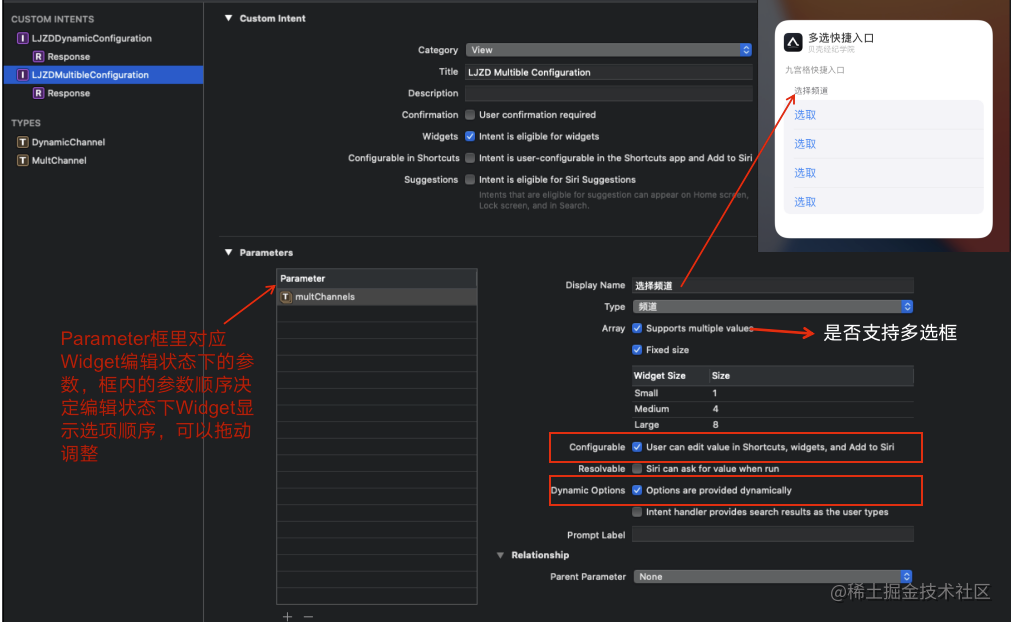Toggle Intent is eligible for widgets

tap(470, 137)
